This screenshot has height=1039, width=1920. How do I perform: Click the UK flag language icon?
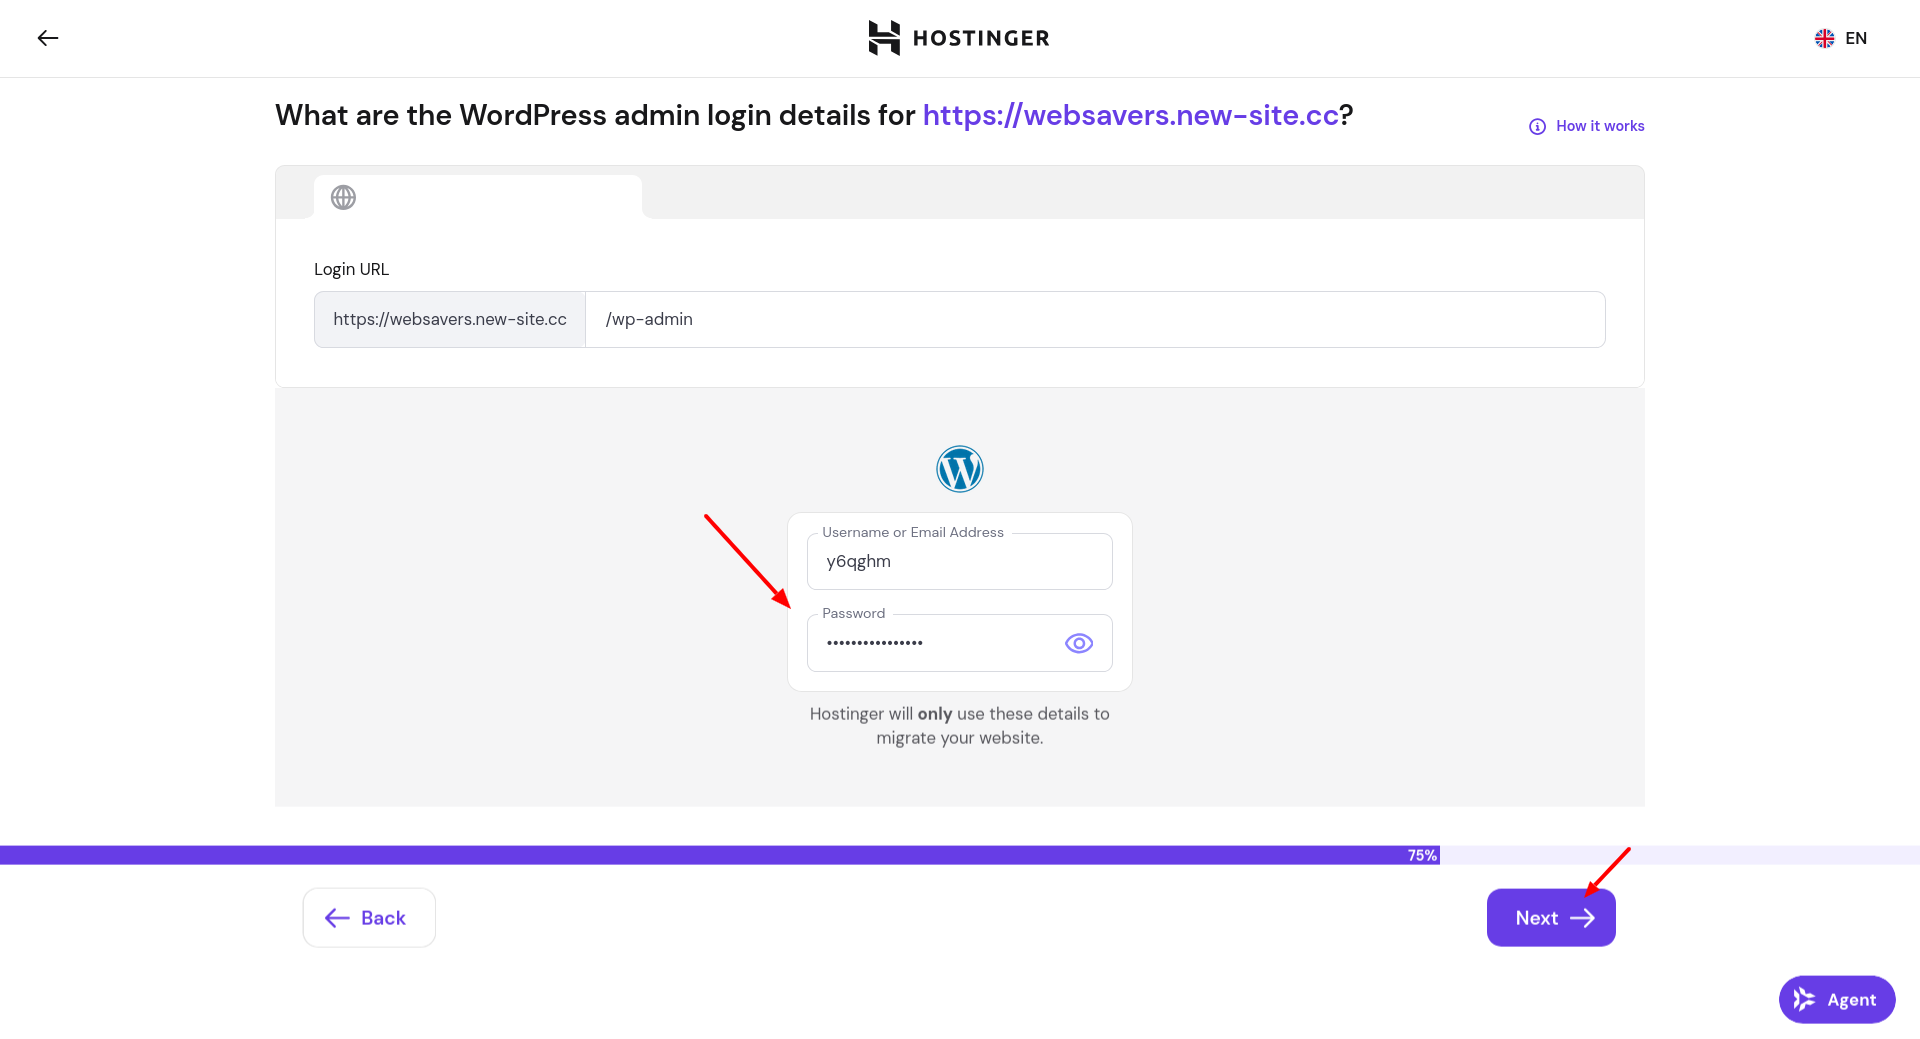(1825, 38)
